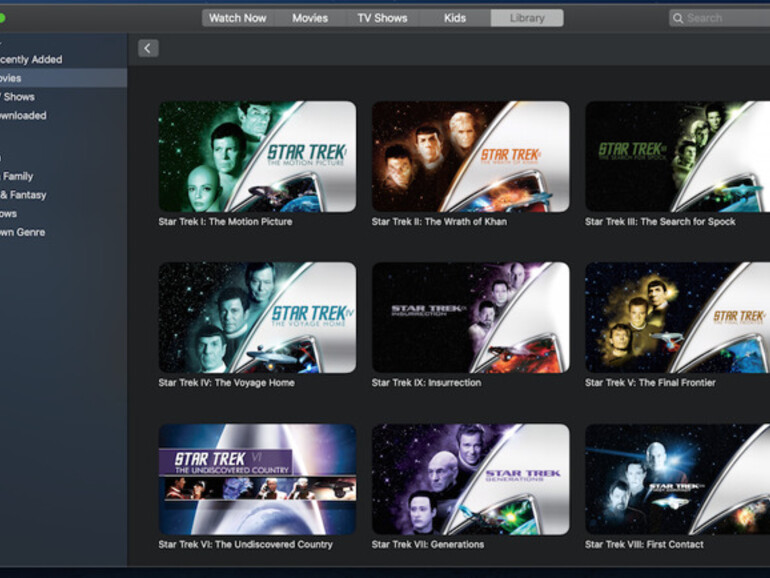Switch to the Kids tab
The height and width of the screenshot is (578, 770).
tap(455, 18)
